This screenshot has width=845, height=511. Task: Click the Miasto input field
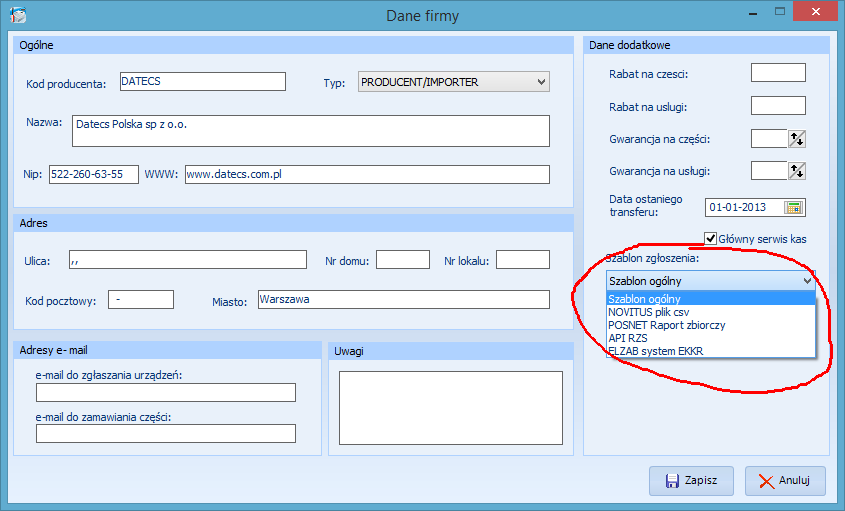403,299
